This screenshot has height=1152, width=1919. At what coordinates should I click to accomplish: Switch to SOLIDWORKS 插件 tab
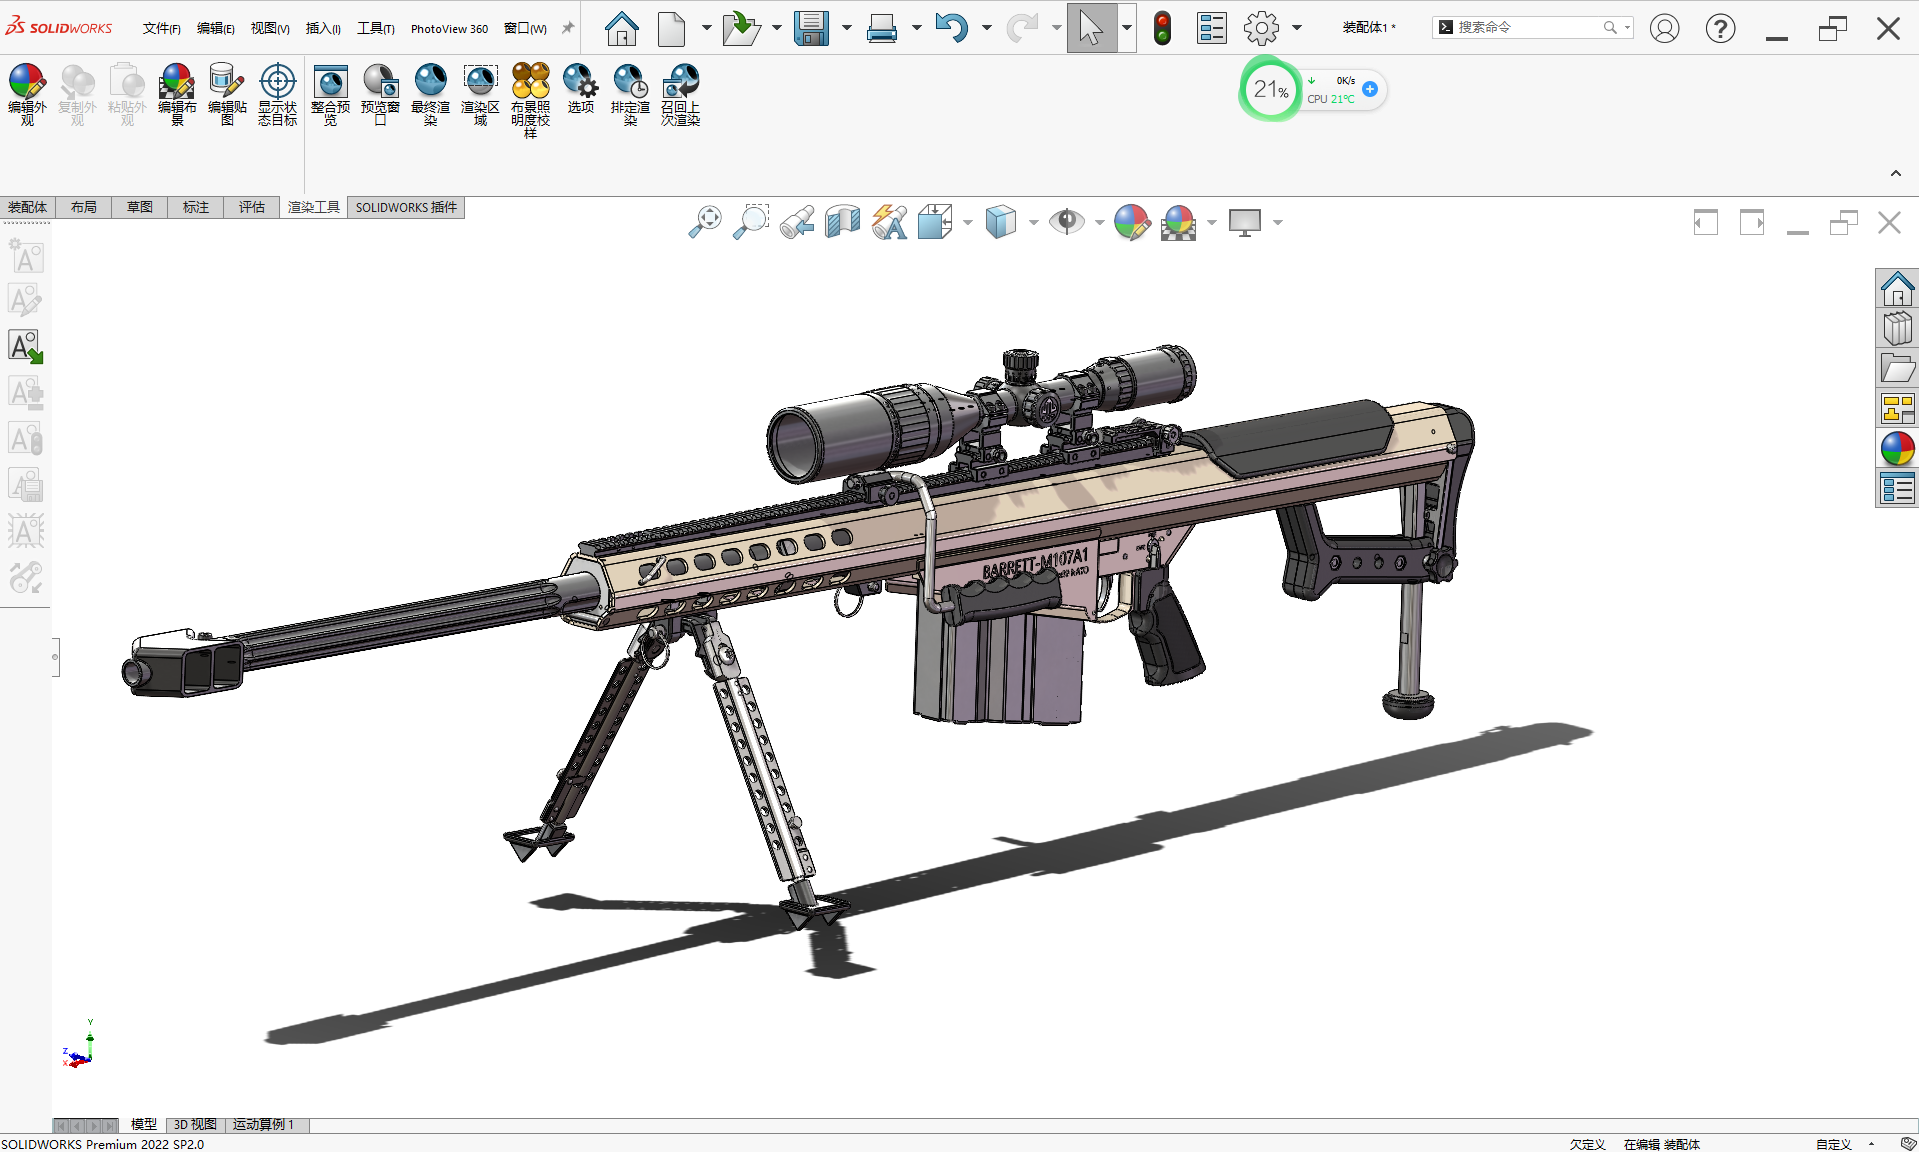(406, 207)
